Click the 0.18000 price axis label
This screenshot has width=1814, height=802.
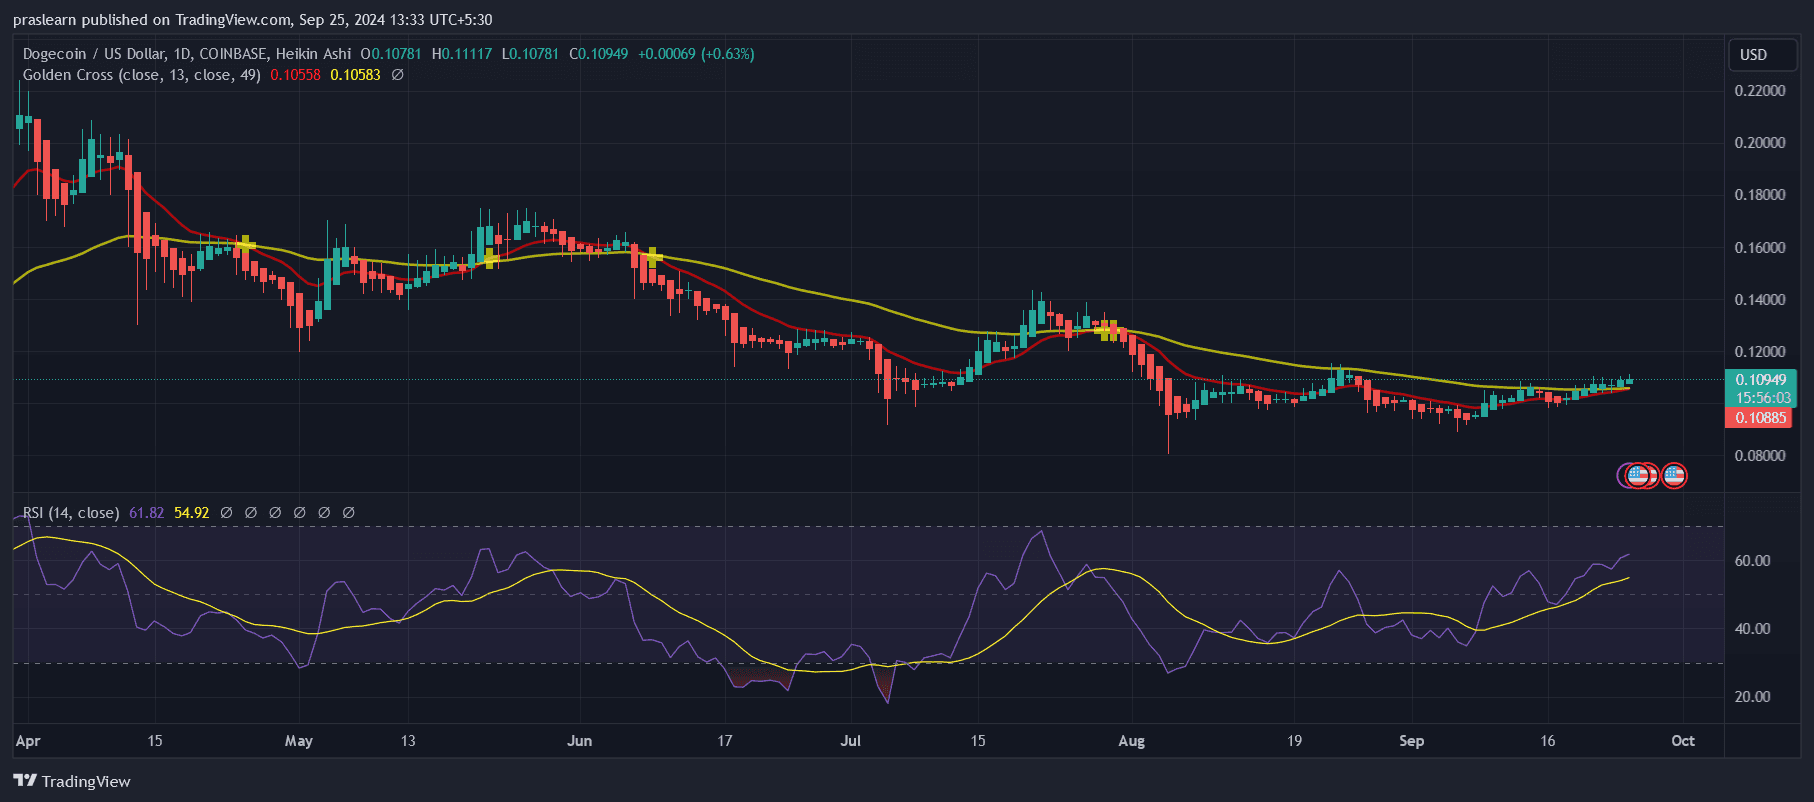[x=1760, y=195]
